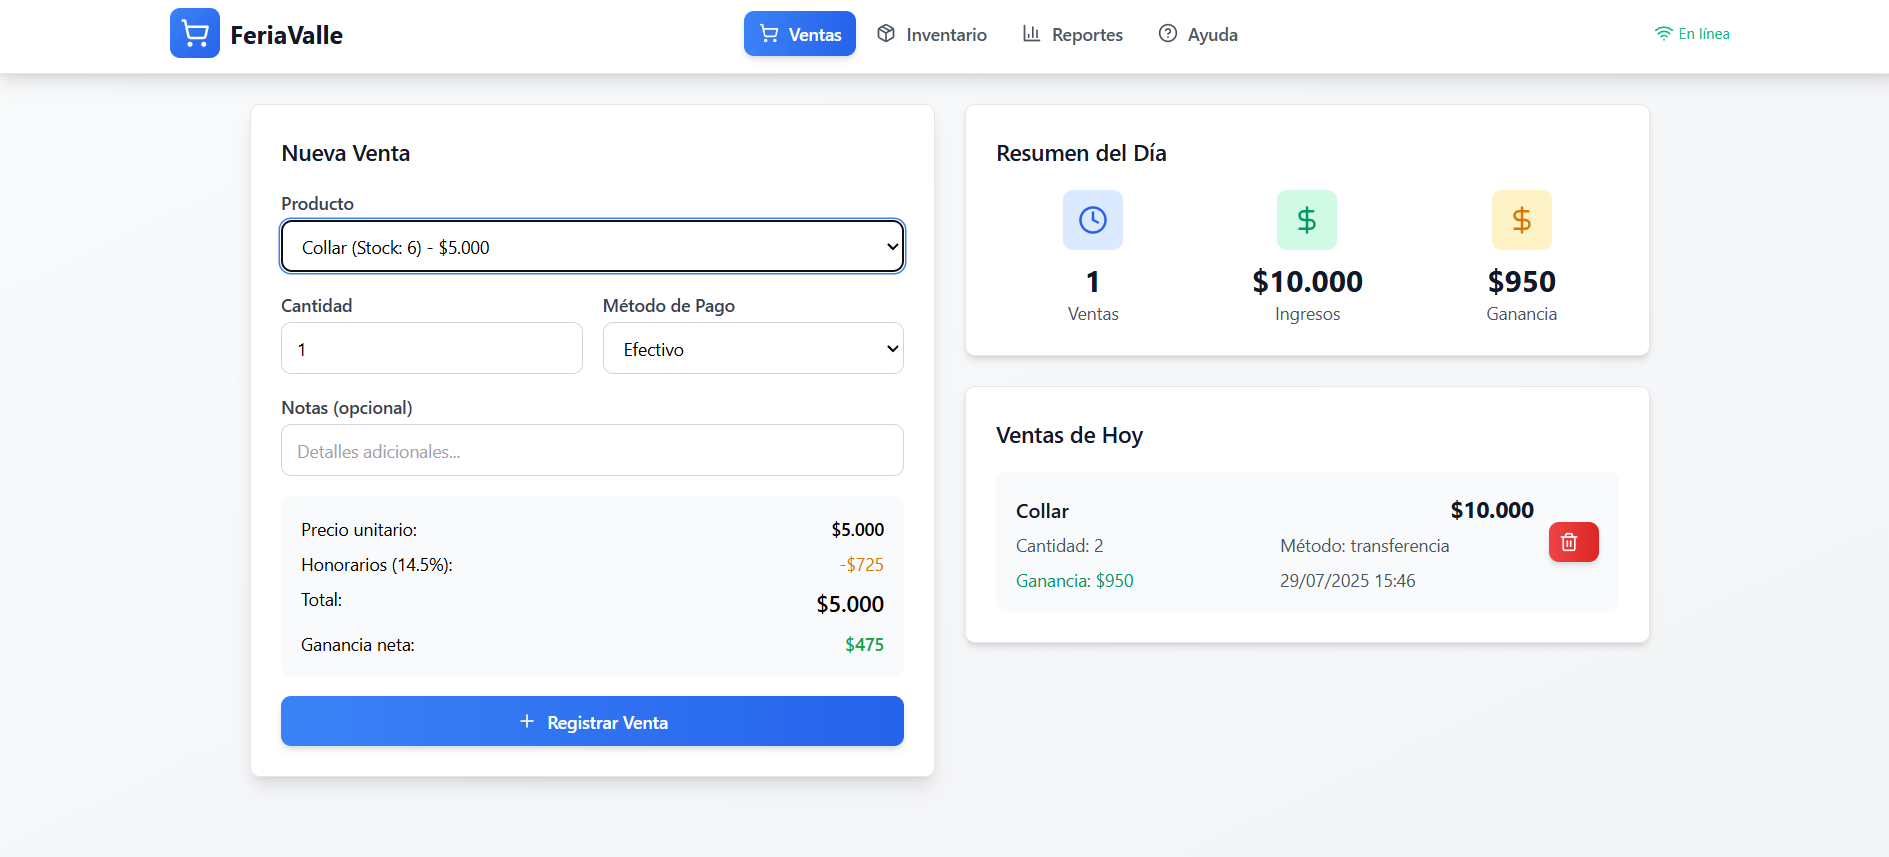Focus the Cantidad input field
This screenshot has height=857, width=1889.
[431, 349]
